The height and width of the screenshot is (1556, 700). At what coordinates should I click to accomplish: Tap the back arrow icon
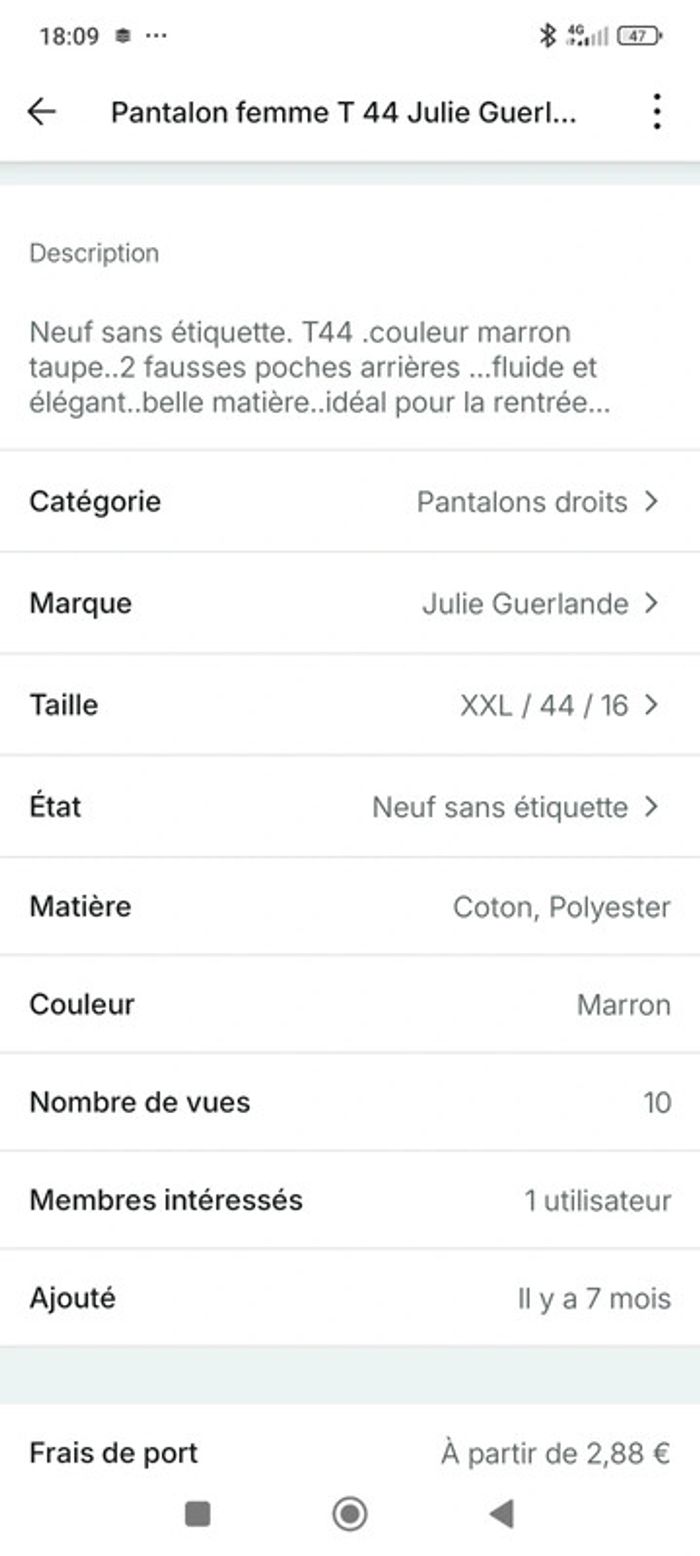pyautogui.click(x=42, y=111)
